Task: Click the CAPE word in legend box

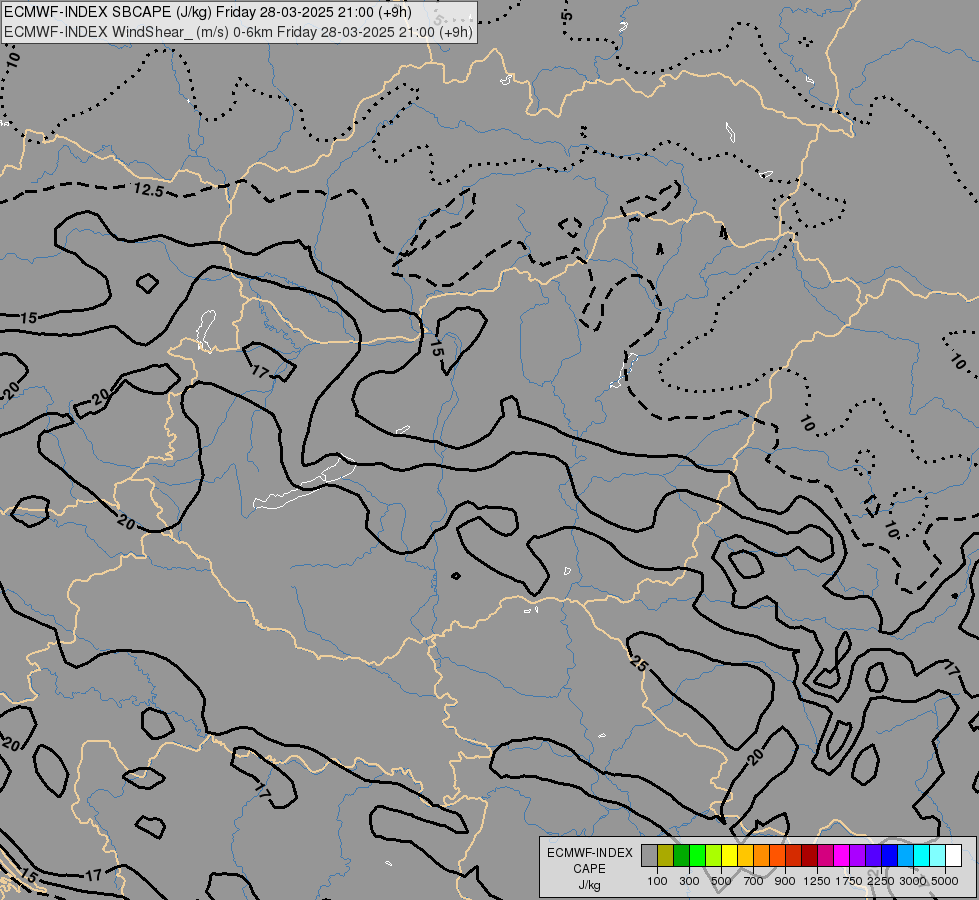Action: tap(589, 869)
